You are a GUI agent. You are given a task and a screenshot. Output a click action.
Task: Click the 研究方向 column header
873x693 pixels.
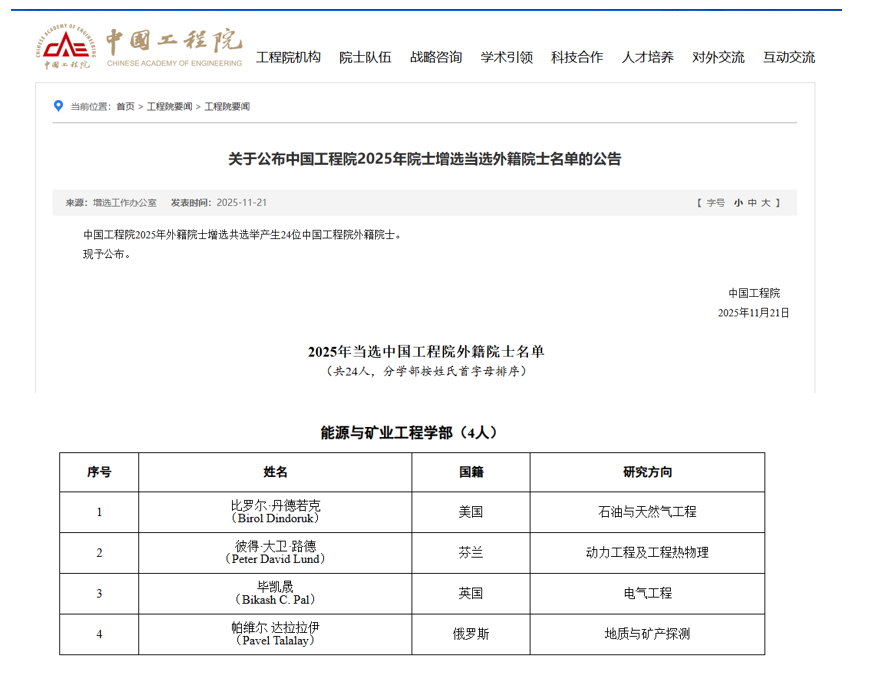click(x=647, y=472)
